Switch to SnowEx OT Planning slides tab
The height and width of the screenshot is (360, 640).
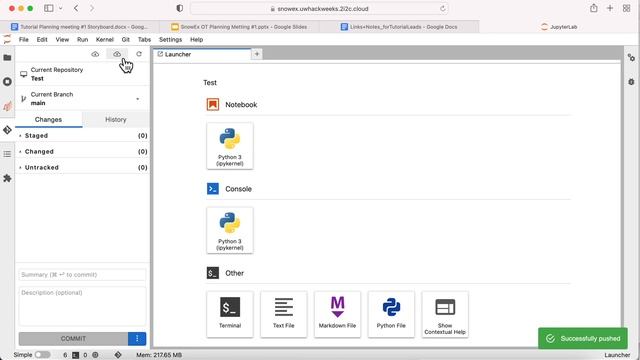tap(240, 27)
